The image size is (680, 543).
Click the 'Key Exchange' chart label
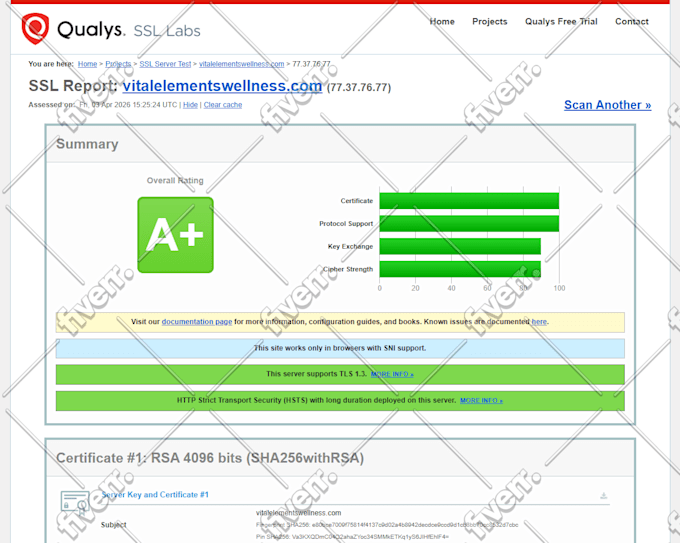tap(350, 246)
